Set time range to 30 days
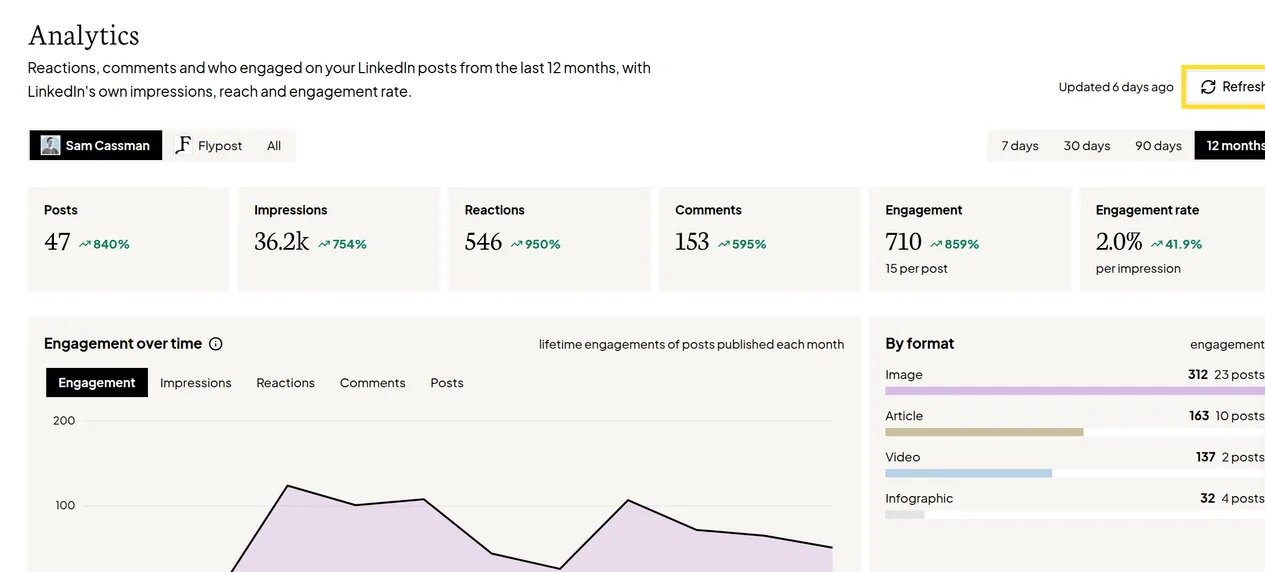This screenshot has width=1265, height=572. 1087,145
